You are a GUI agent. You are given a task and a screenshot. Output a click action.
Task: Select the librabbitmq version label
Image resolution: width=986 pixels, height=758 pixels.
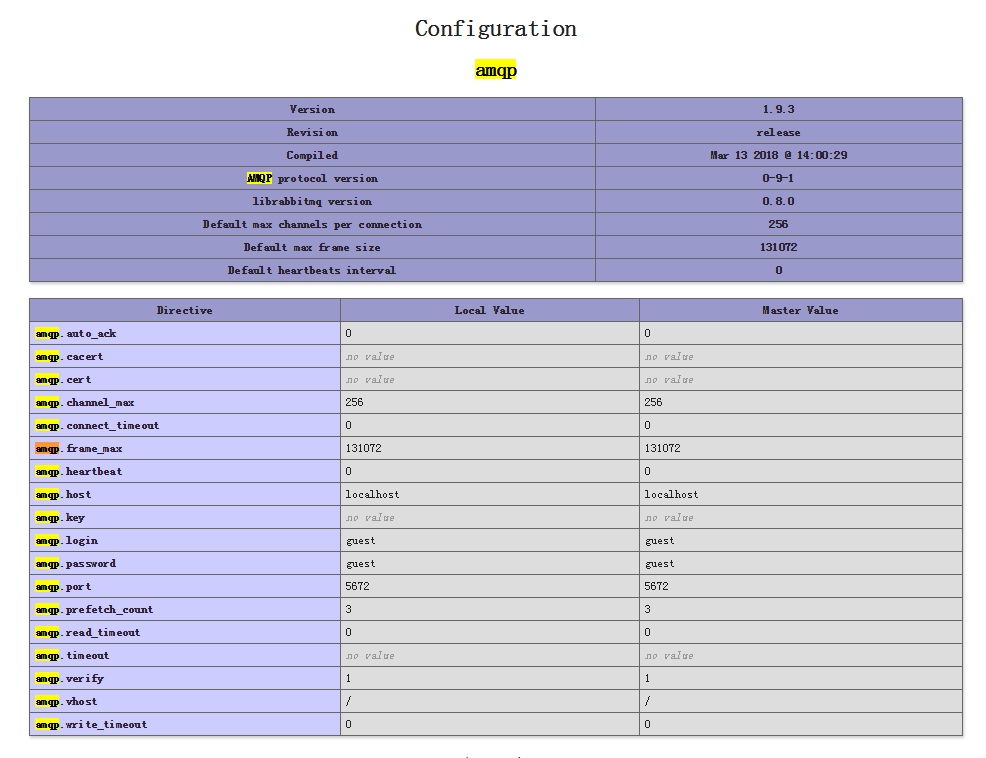click(312, 201)
